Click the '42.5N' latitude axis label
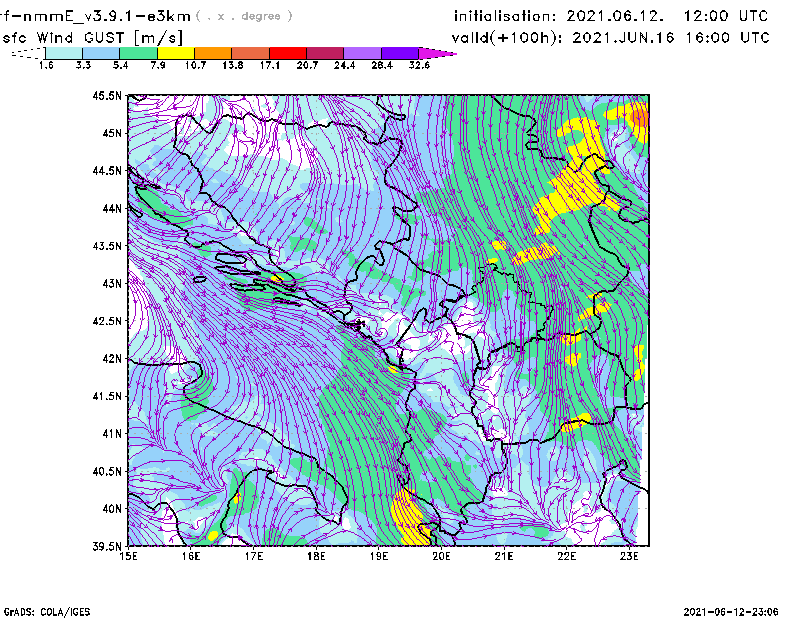The width and height of the screenshot is (800, 618). click(107, 321)
